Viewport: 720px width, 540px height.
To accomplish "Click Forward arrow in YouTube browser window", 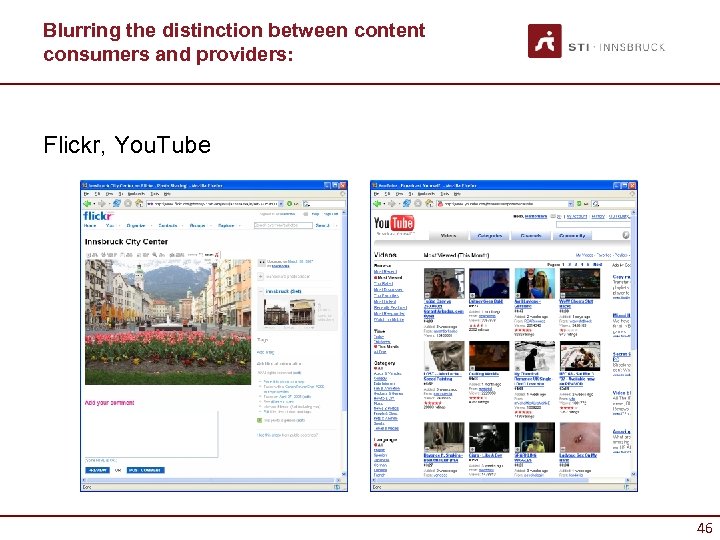I will click(392, 203).
